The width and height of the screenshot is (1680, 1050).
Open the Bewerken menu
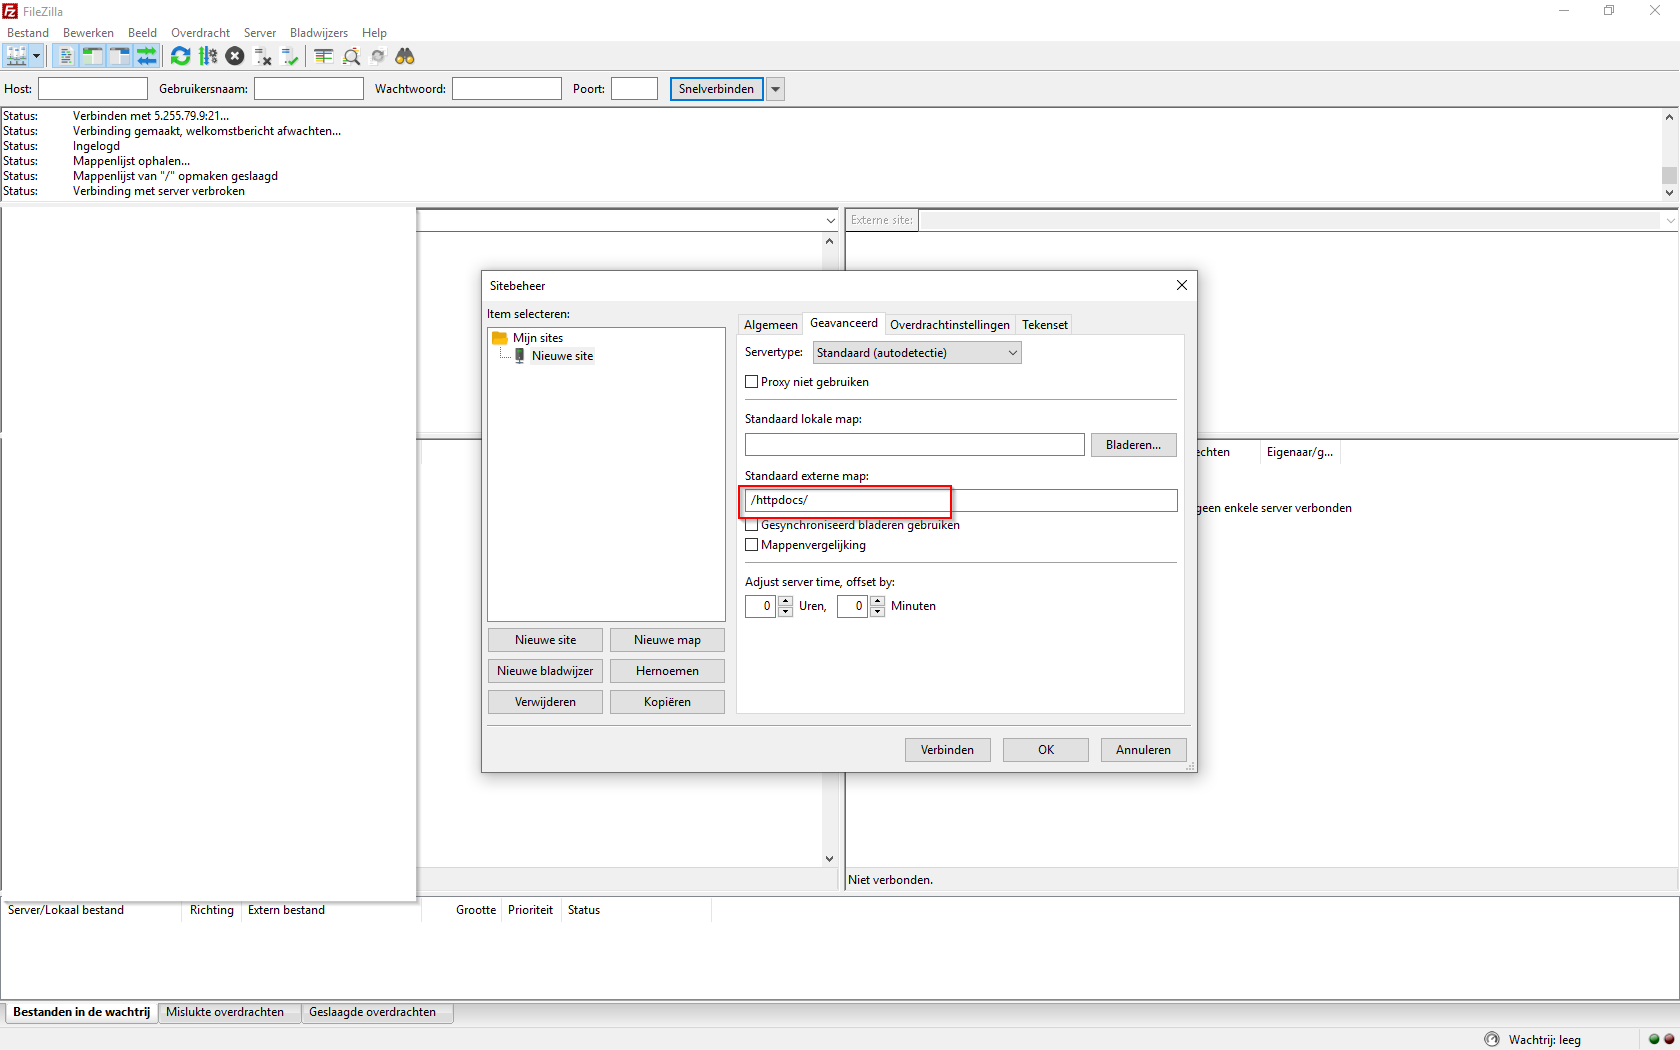click(x=88, y=33)
